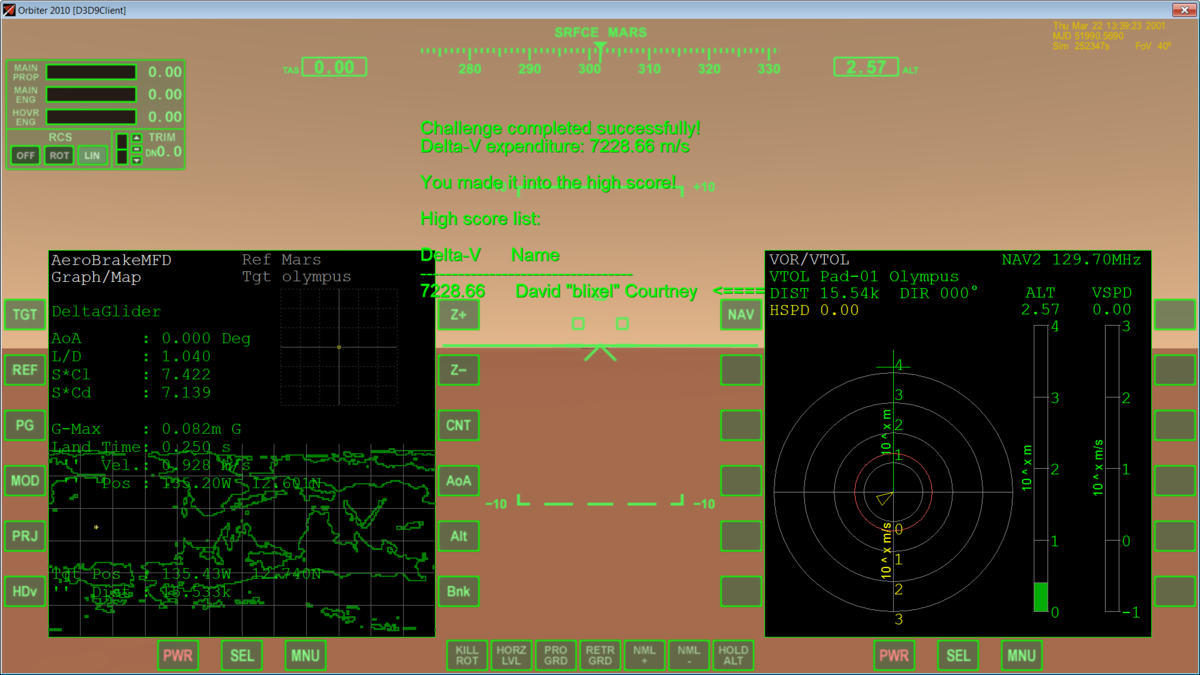The width and height of the screenshot is (1200, 675).
Task: Click 'Delta-V expenditure: 7228.66 m/s' text
Action: click(x=555, y=147)
